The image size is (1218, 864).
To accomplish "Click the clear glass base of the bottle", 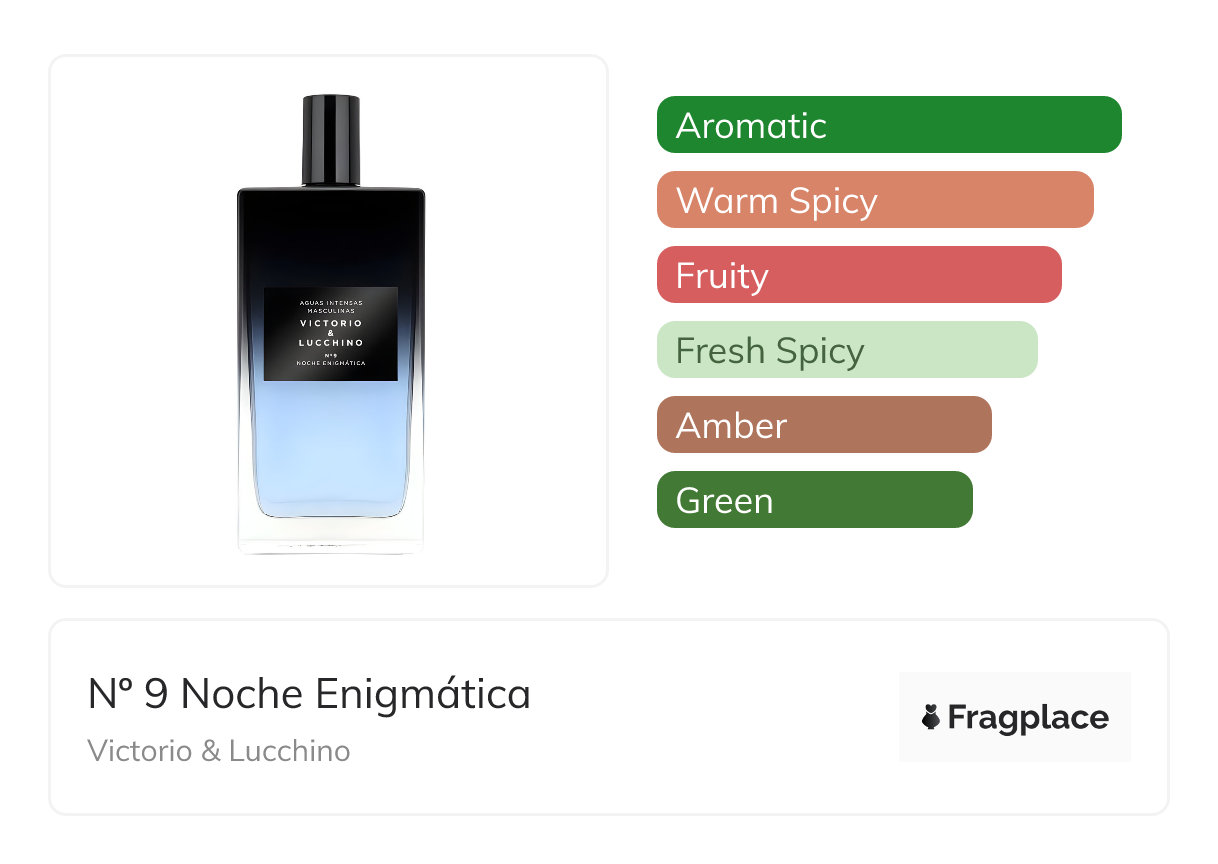I will tap(331, 536).
